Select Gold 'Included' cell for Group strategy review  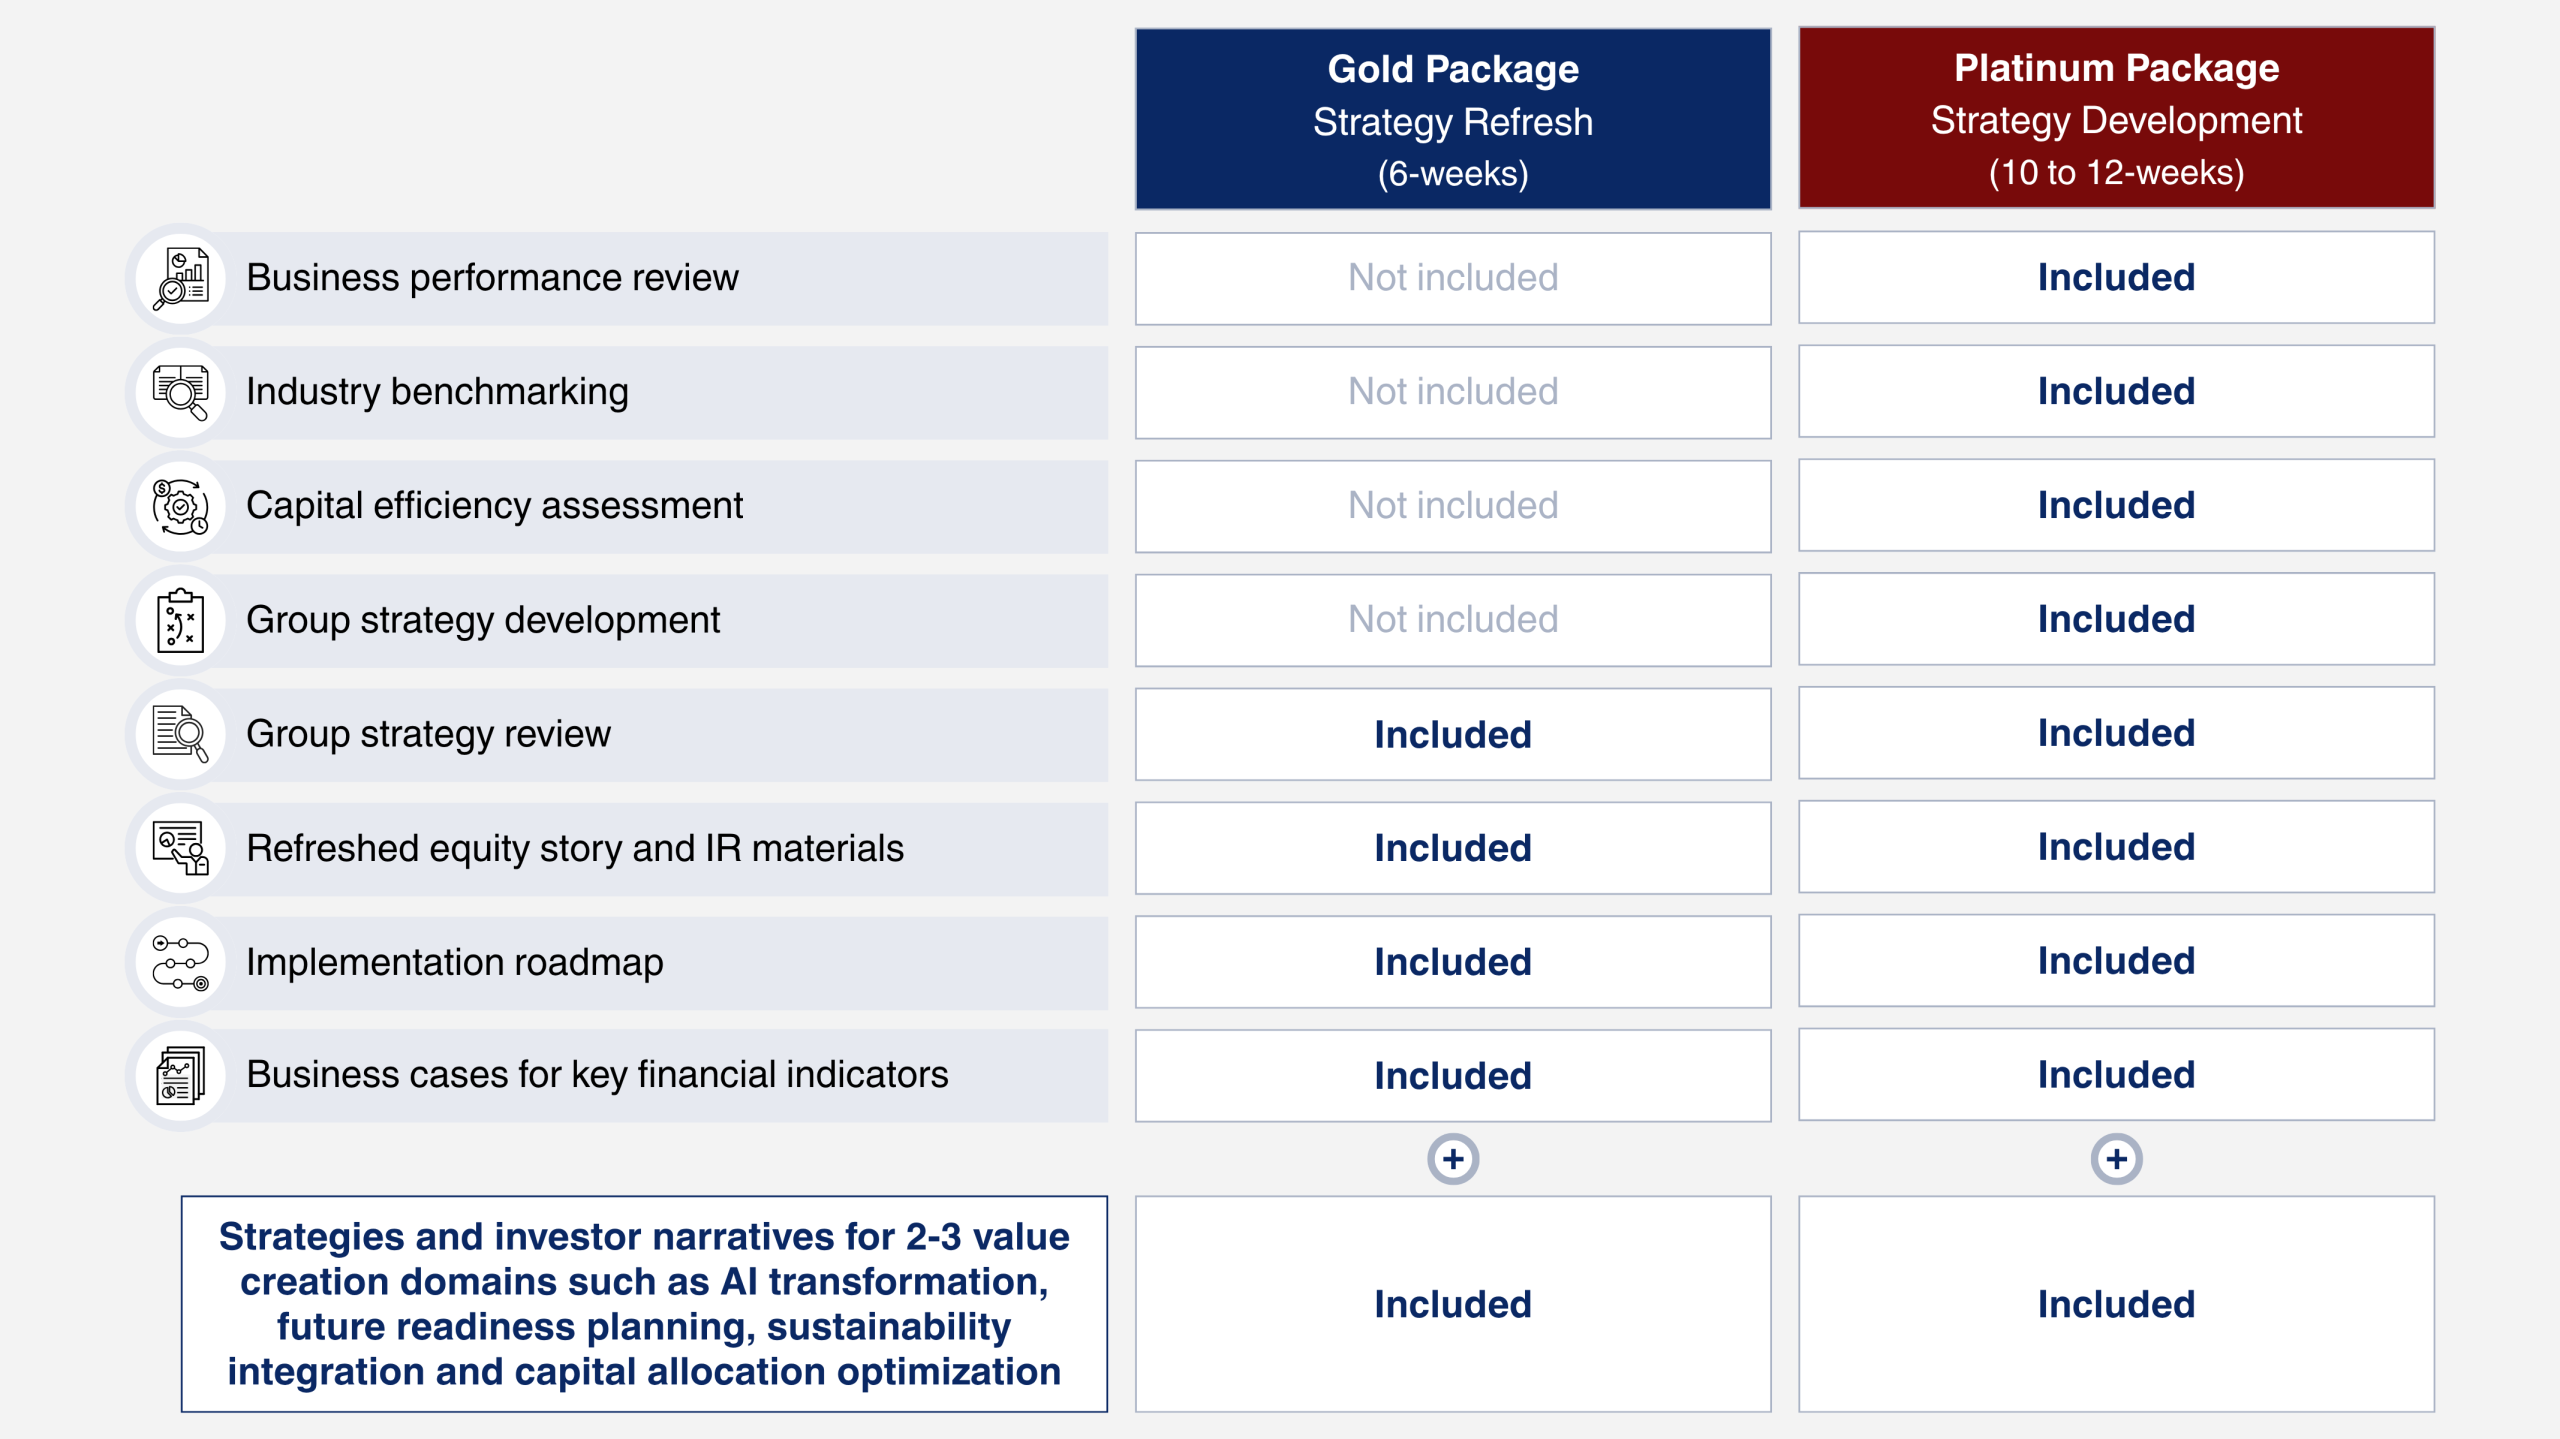tap(1453, 734)
